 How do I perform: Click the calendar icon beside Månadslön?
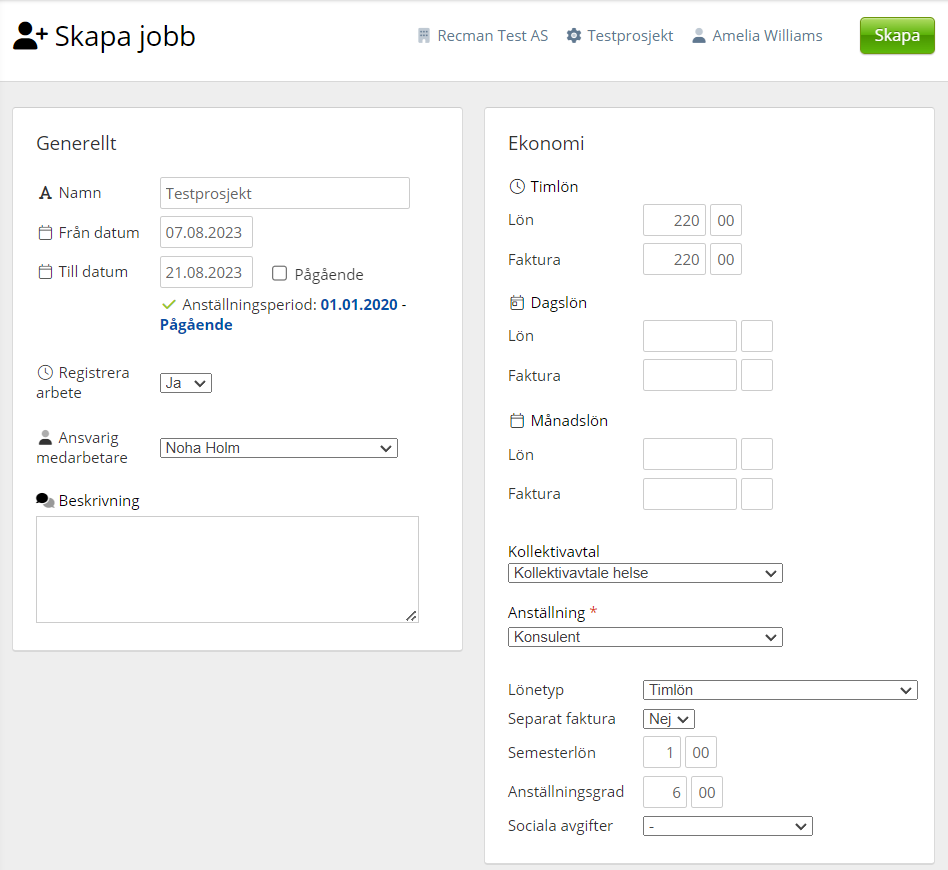(x=517, y=421)
